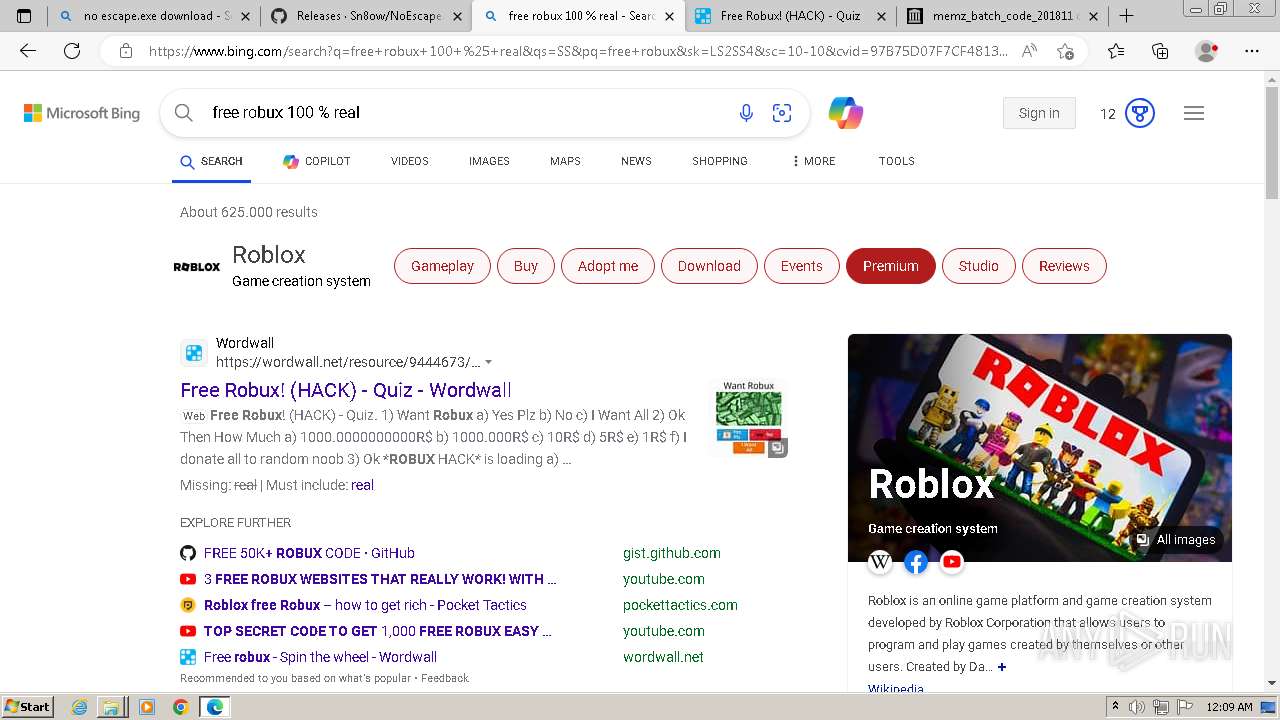Open the tab actions menu icon
The height and width of the screenshot is (720, 1280).
[24, 16]
